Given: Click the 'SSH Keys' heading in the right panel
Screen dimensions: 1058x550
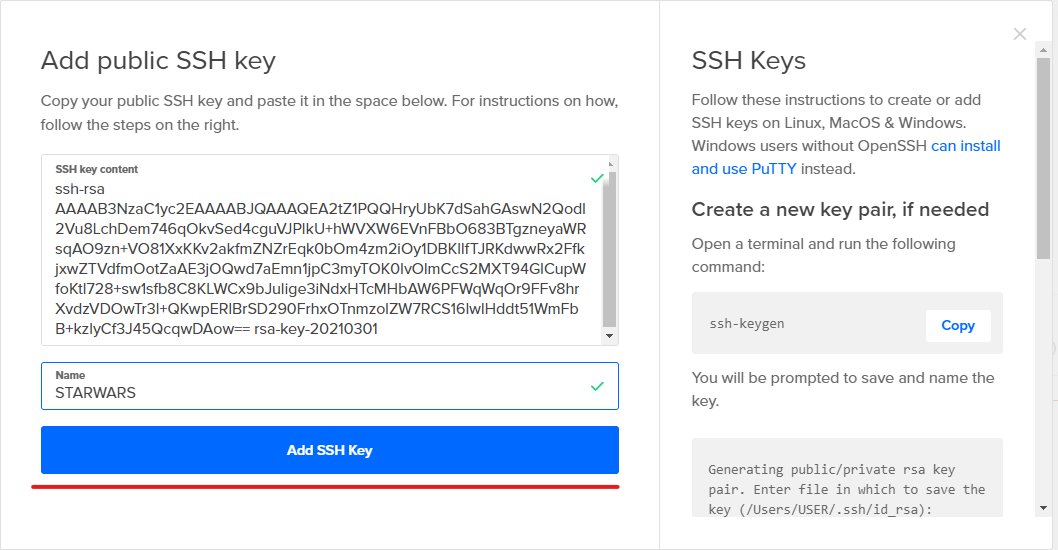Looking at the screenshot, I should tap(748, 61).
